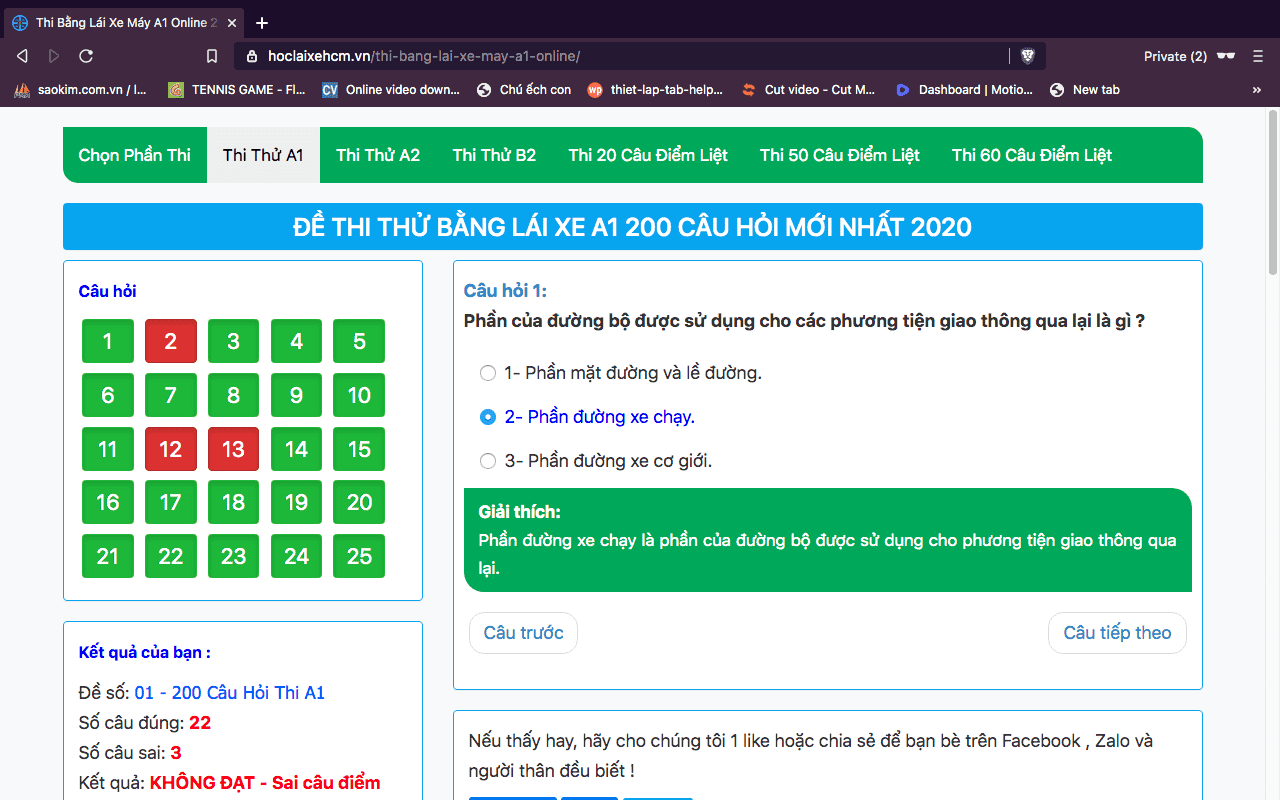Select answer radio '3- Phần đường xe cơ giới'
The width and height of the screenshot is (1280, 800).
488,461
